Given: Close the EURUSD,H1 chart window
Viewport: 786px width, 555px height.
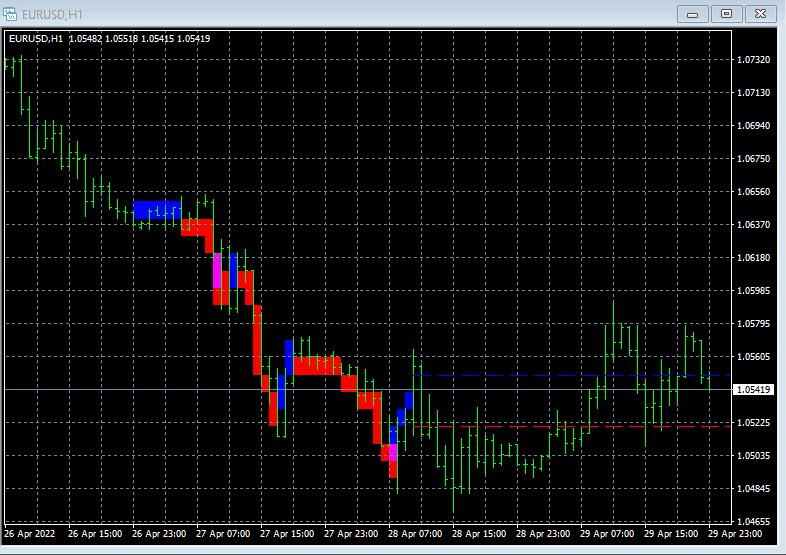Looking at the screenshot, I should pos(760,14).
